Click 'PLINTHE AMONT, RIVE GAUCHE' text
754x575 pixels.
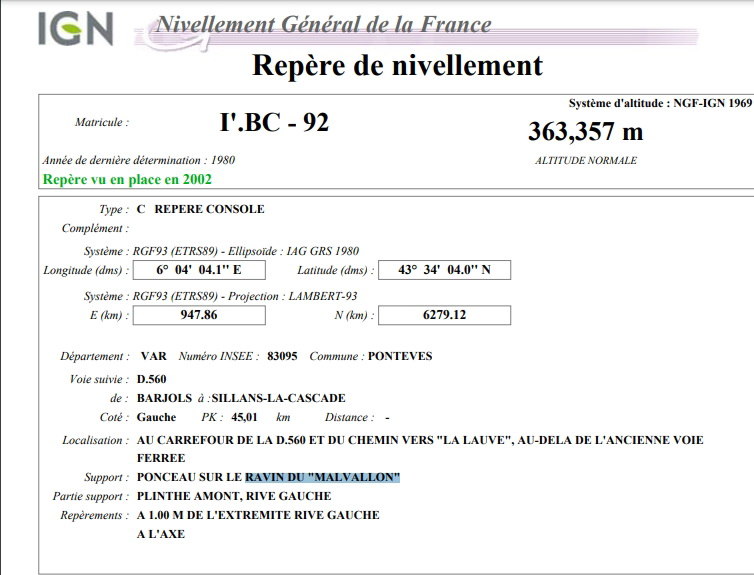coord(234,496)
